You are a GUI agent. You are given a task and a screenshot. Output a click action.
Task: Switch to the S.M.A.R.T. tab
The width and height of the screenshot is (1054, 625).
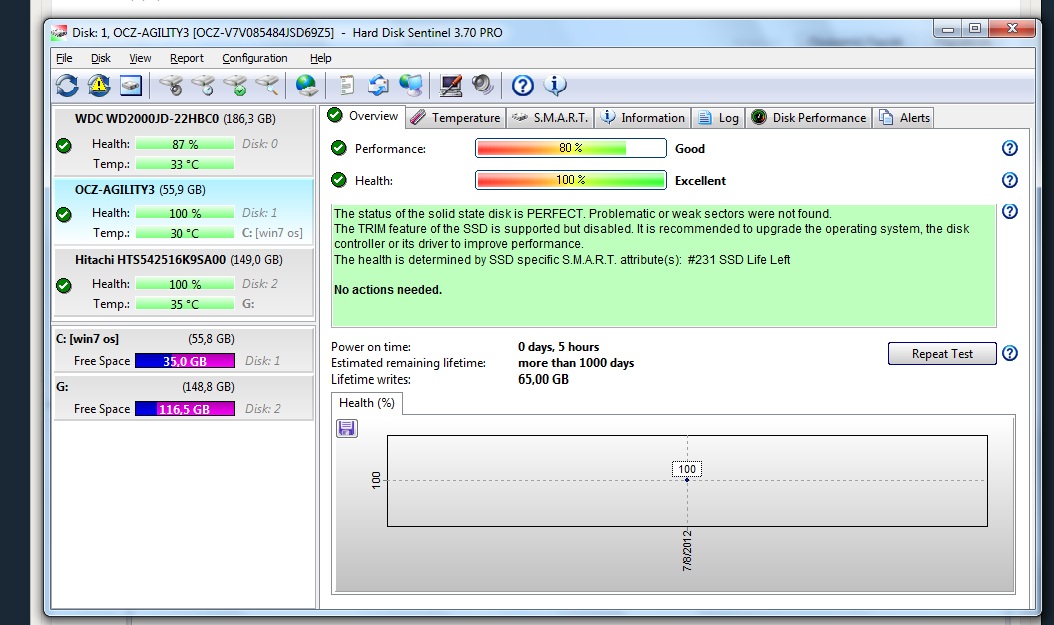point(550,118)
